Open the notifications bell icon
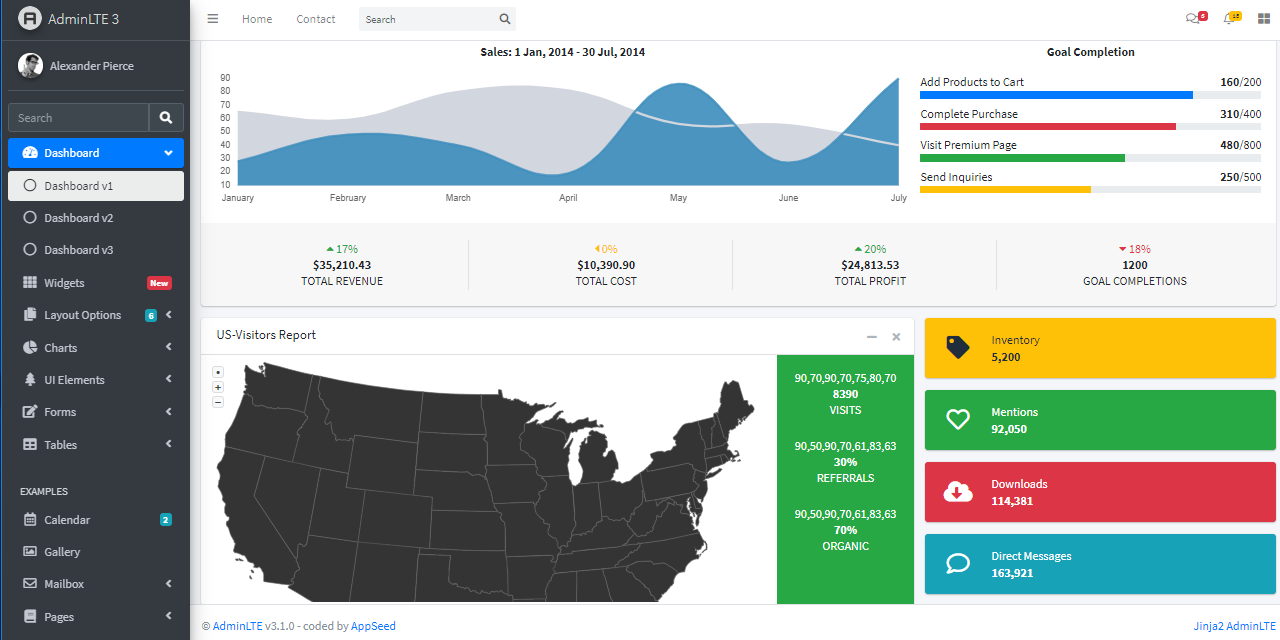Image resolution: width=1280 pixels, height=640 pixels. pos(1229,19)
